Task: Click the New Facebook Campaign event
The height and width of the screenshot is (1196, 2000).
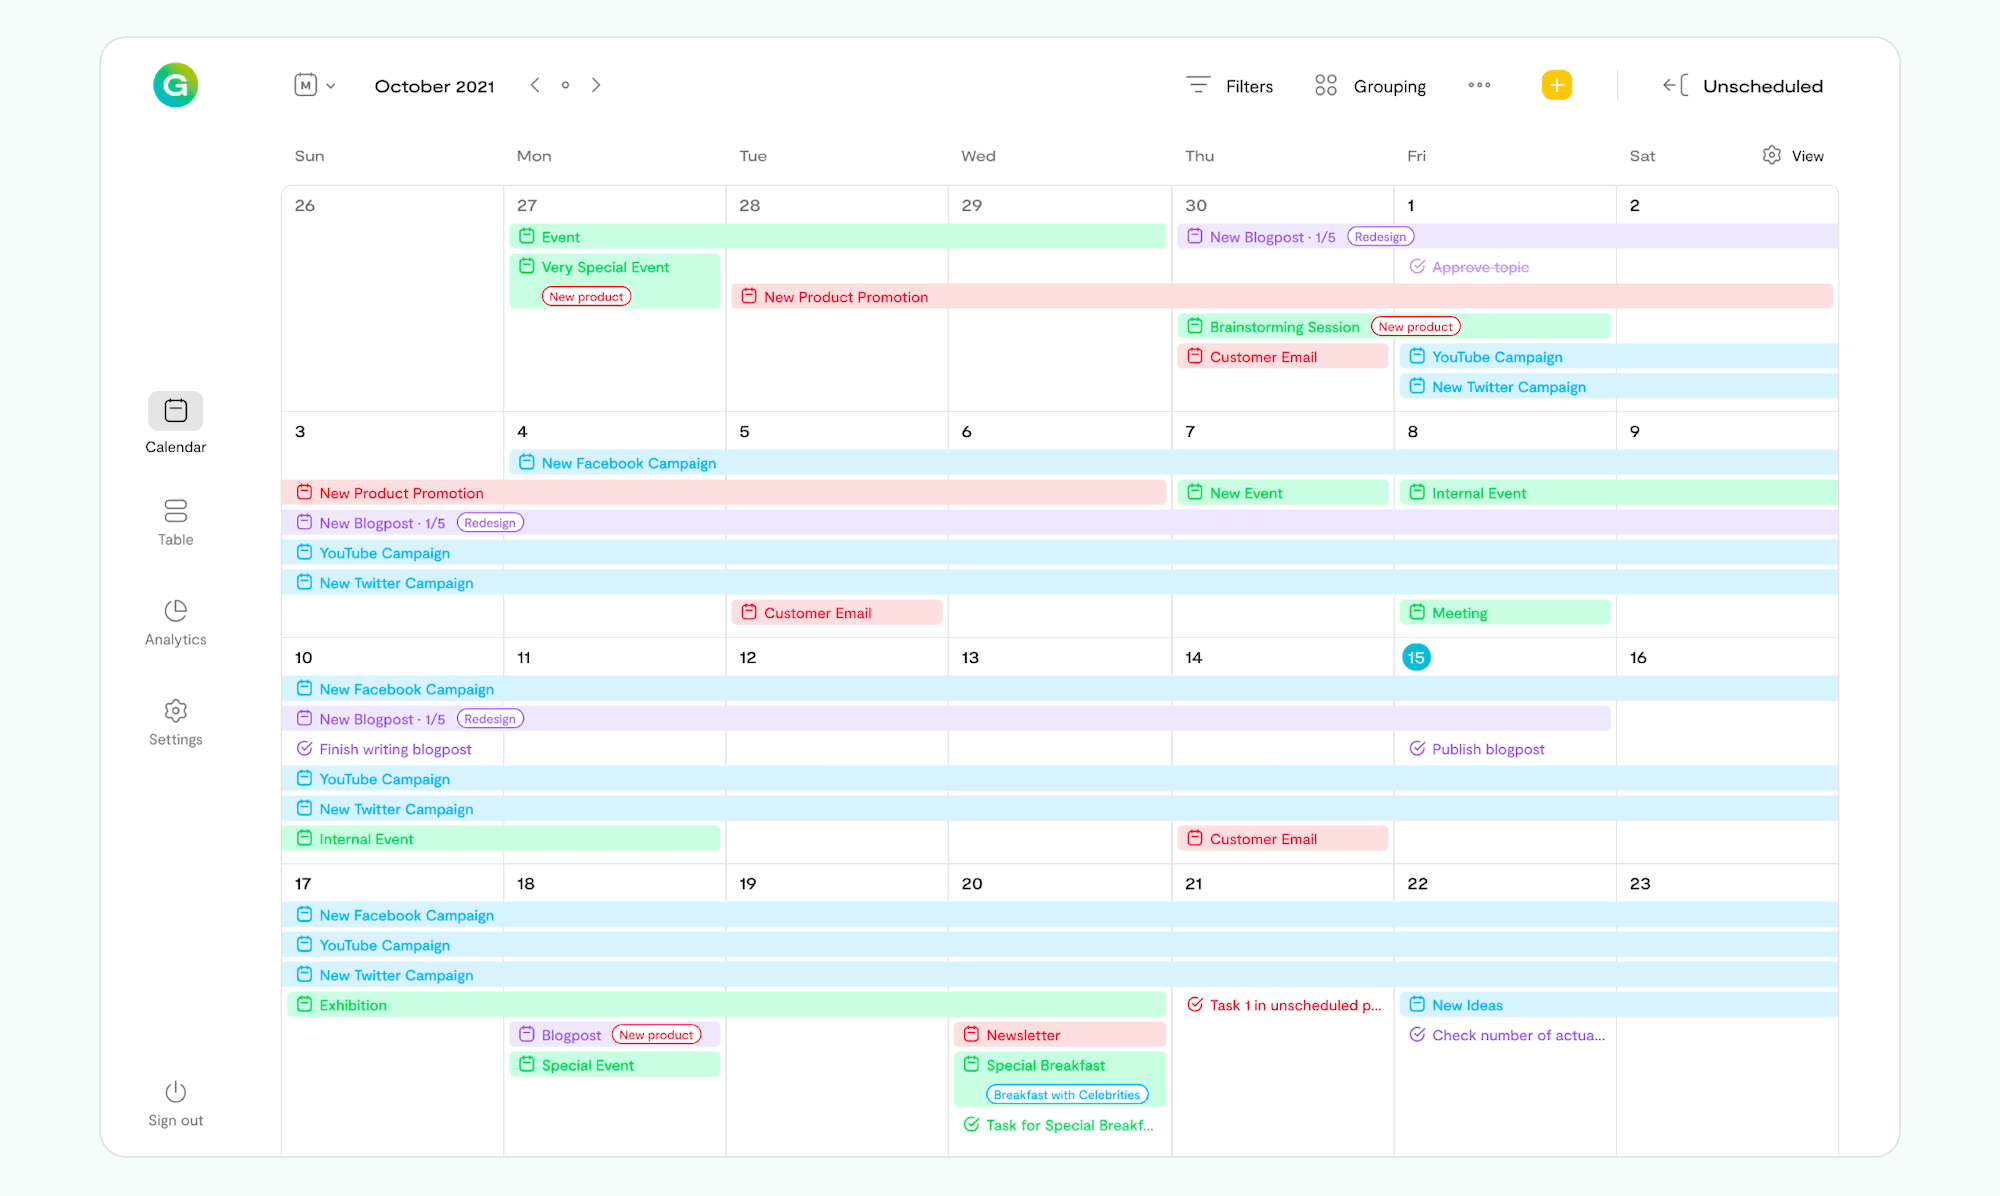Action: click(628, 463)
